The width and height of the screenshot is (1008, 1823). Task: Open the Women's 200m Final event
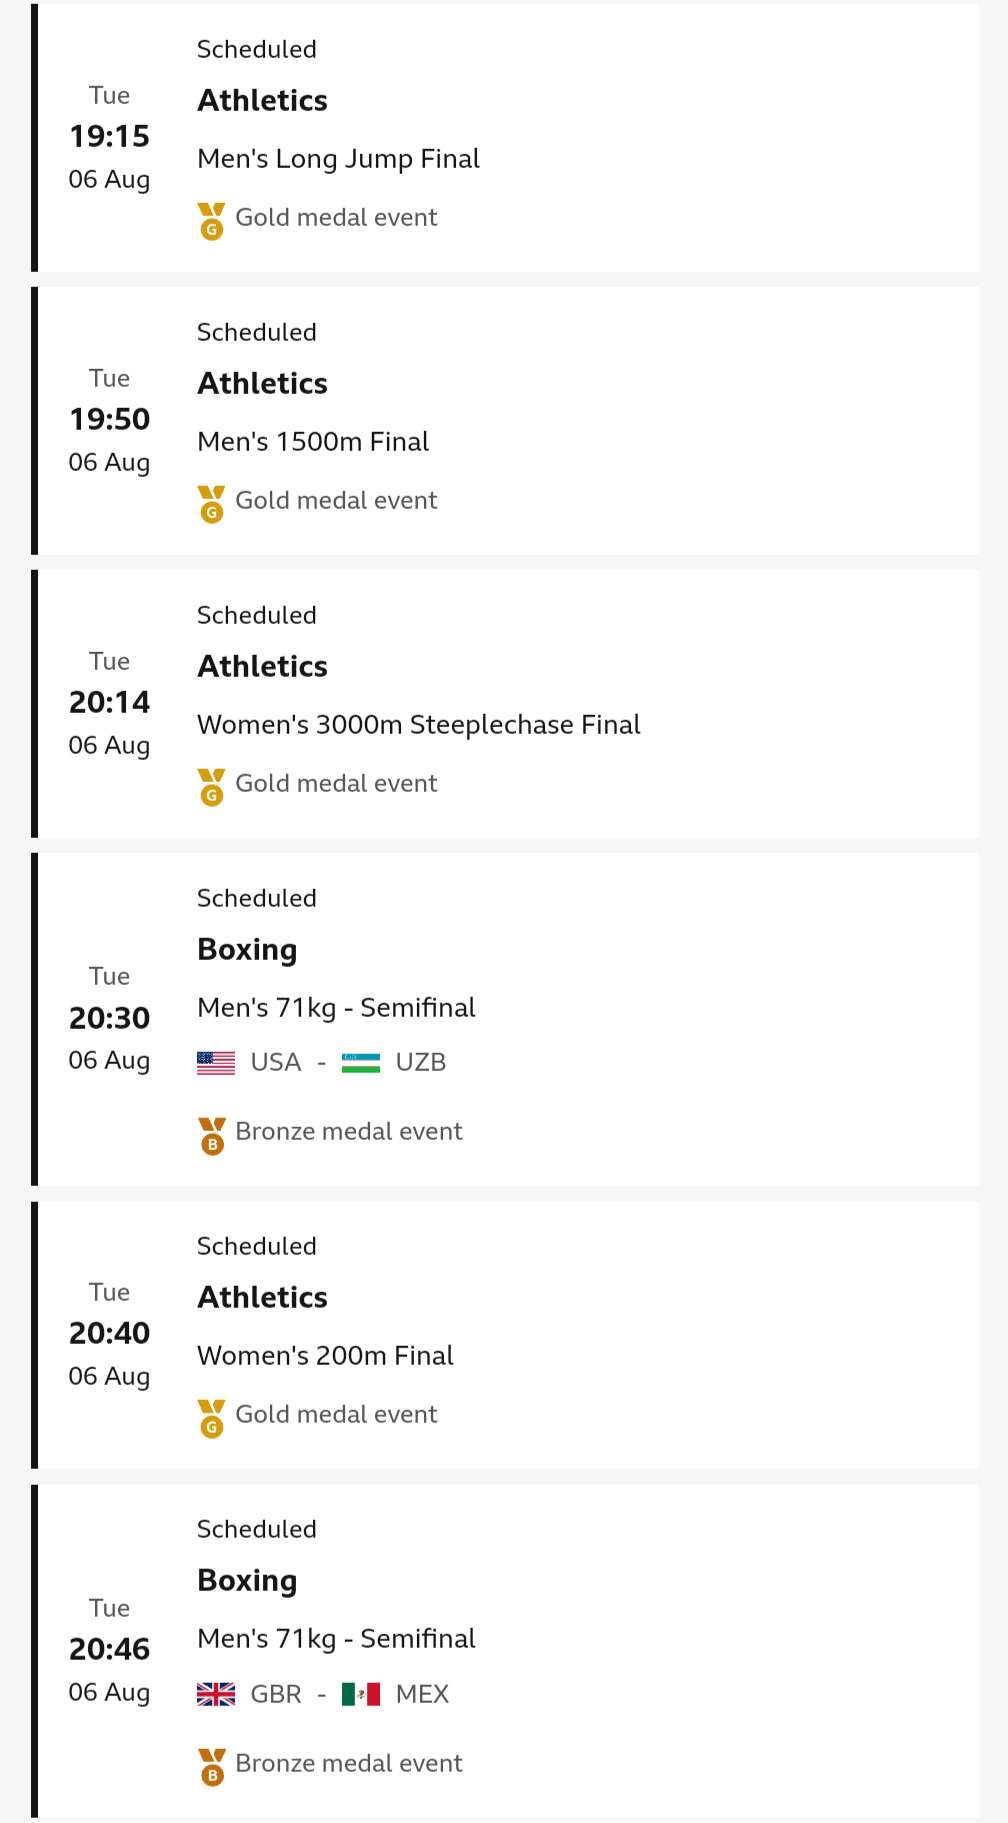point(325,1356)
